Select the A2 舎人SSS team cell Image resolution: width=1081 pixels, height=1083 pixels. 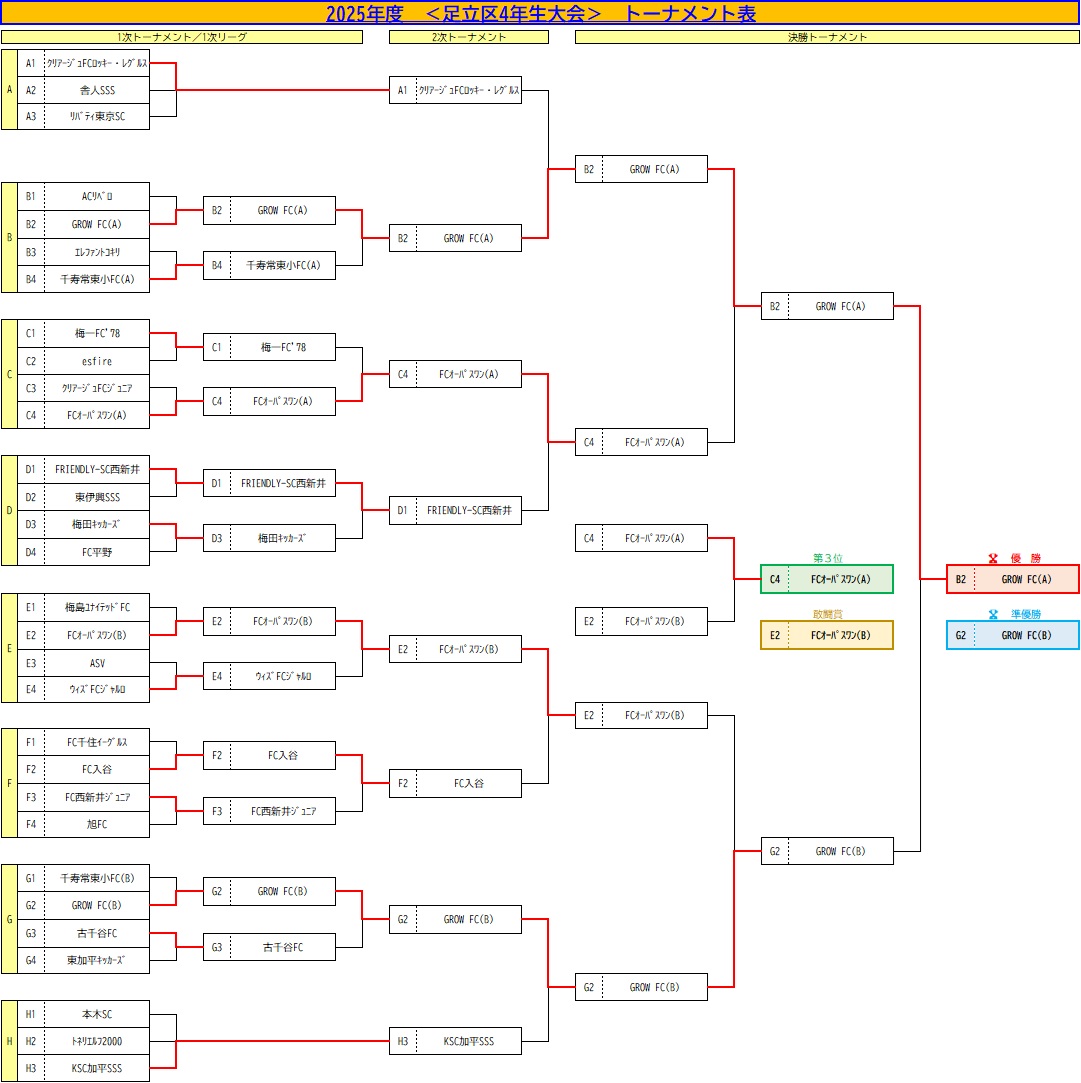pyautogui.click(x=97, y=90)
